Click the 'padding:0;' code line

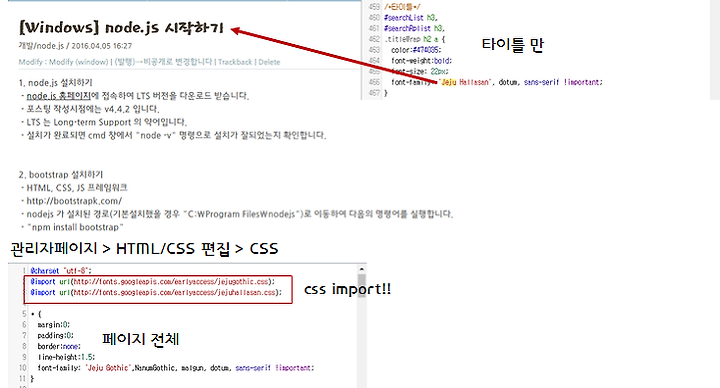click(x=56, y=336)
